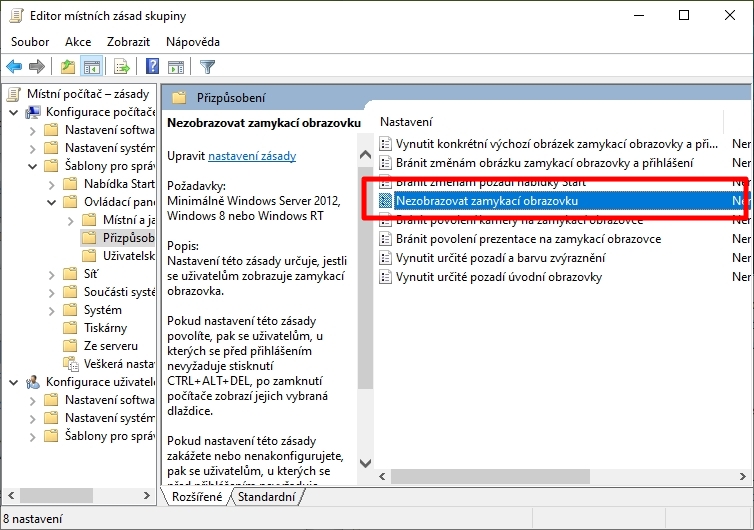Click the Místní počítač – zásady scroll icon

click(x=14, y=94)
